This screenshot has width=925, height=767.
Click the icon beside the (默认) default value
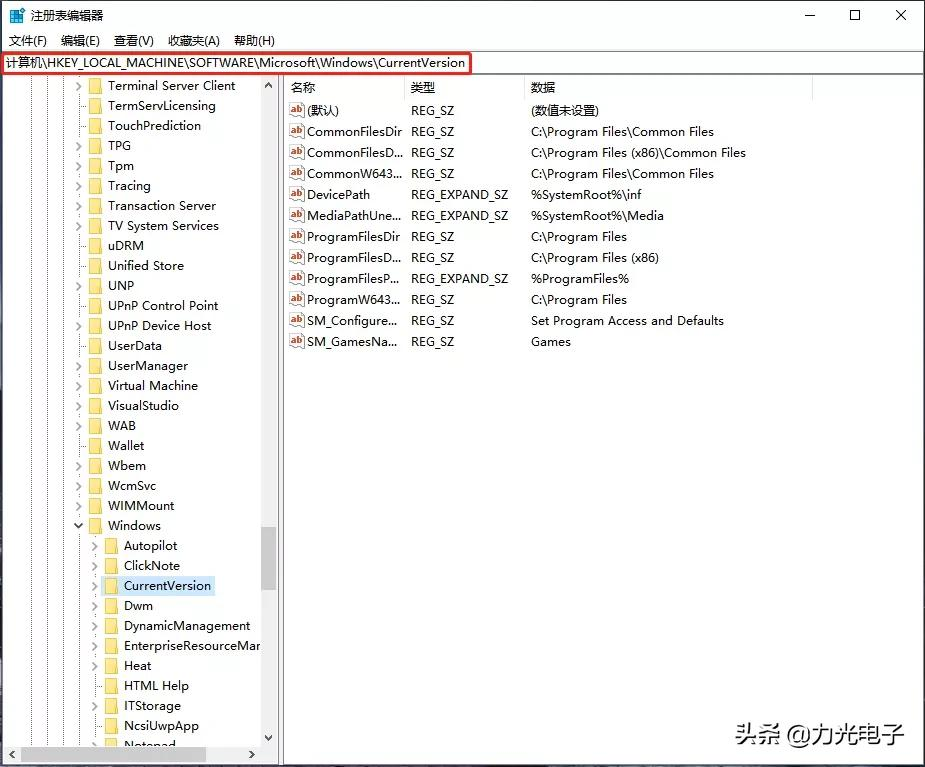[296, 111]
